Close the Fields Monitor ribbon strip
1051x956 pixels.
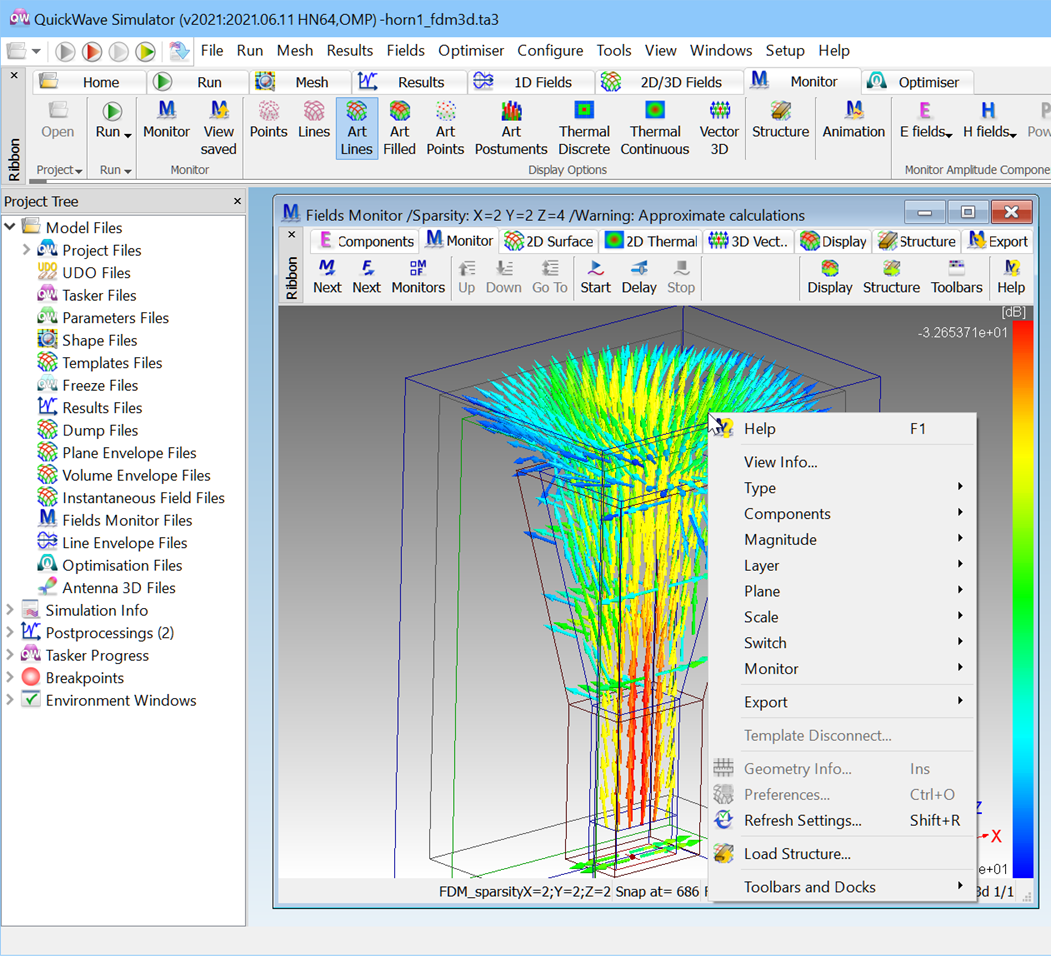point(292,235)
